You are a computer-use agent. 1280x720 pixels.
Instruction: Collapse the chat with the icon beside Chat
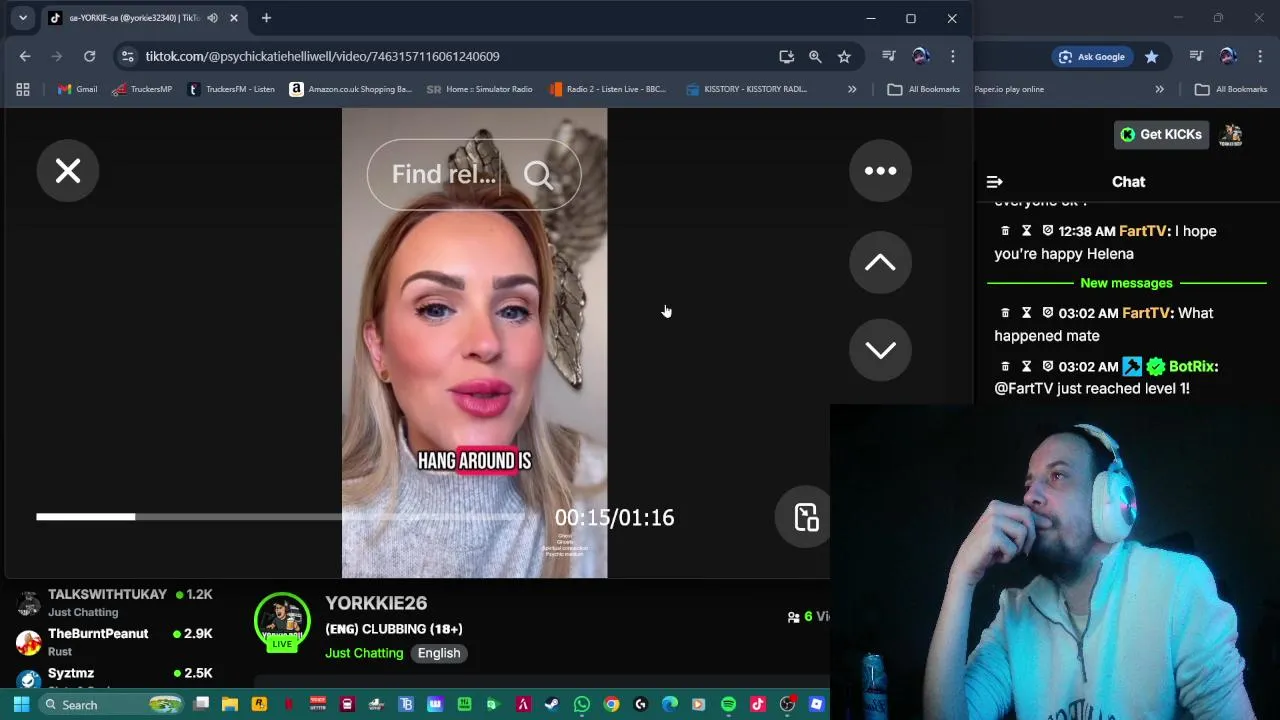[x=994, y=182]
